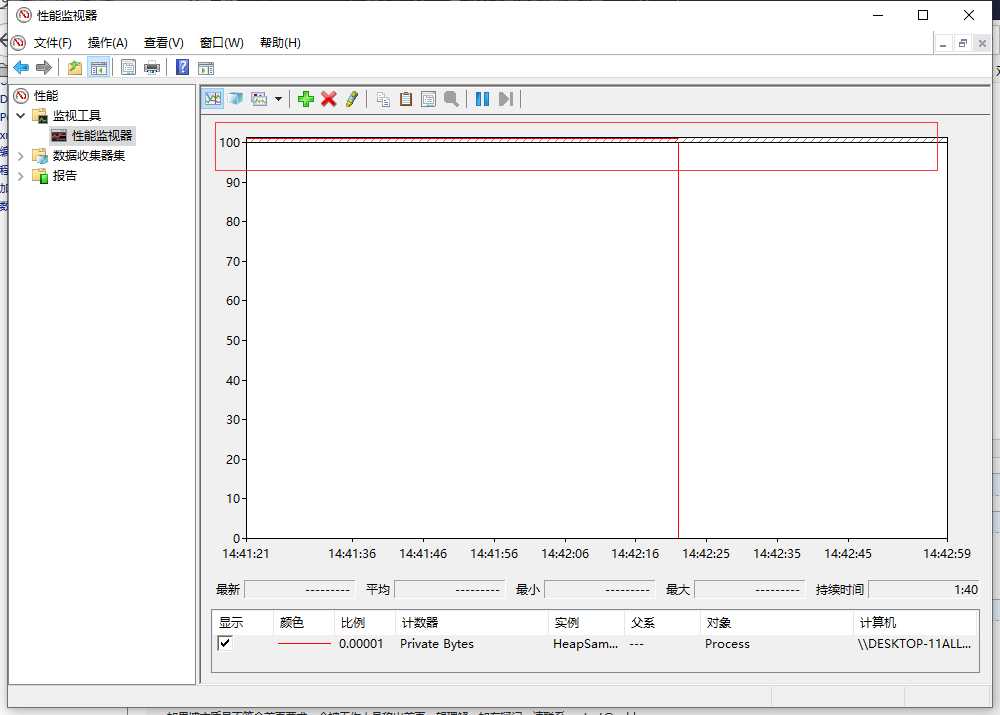Click the Change Graph Type icon
The width and height of the screenshot is (1000, 715).
click(259, 99)
